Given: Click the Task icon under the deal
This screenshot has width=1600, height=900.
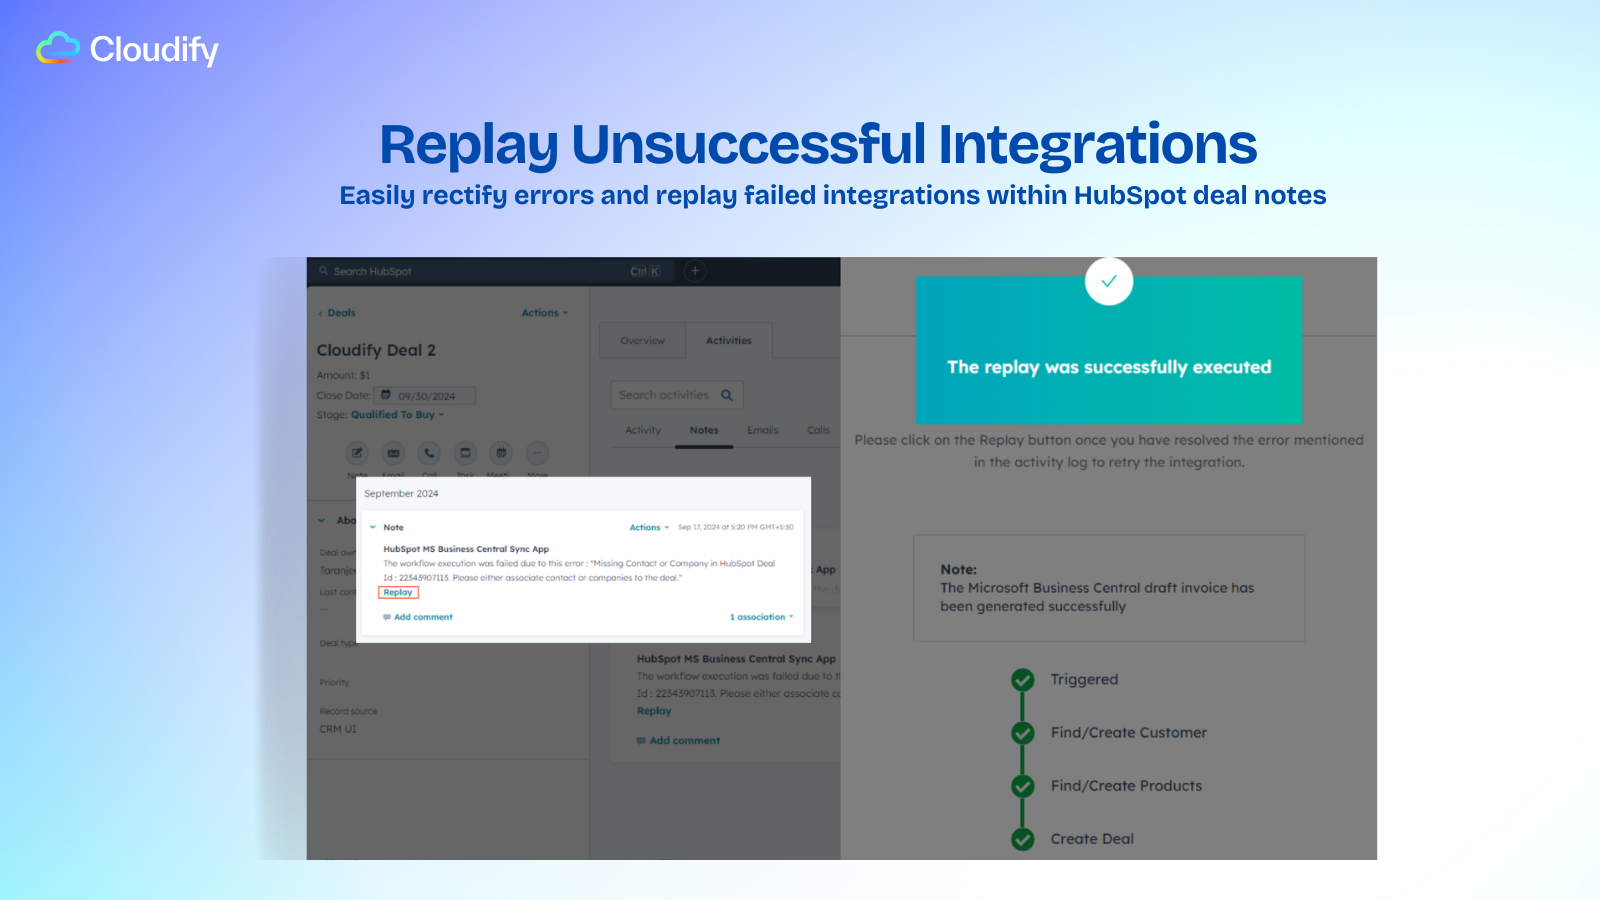Looking at the screenshot, I should (x=465, y=453).
